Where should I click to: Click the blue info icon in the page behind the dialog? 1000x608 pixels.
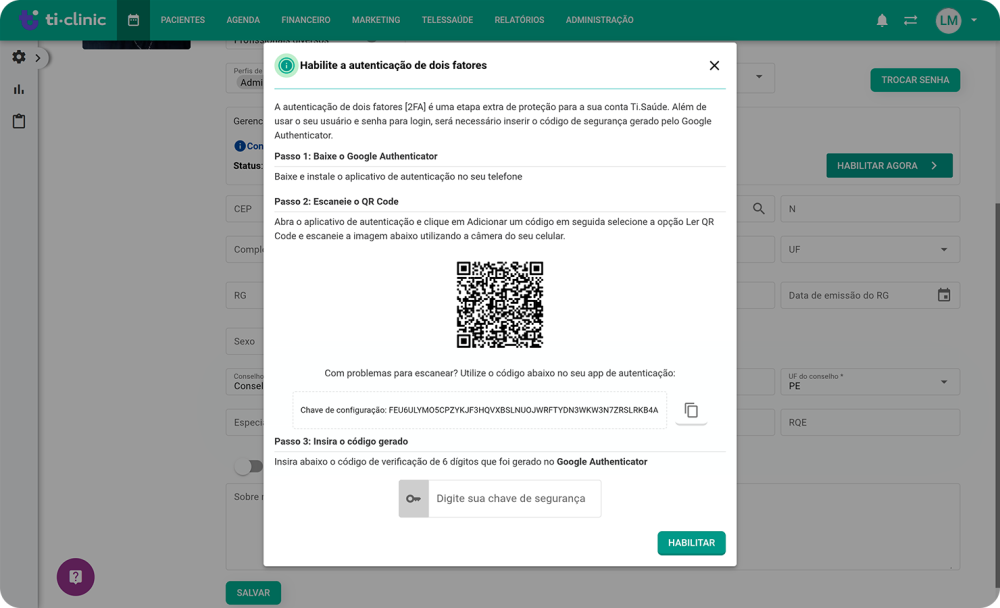[240, 146]
